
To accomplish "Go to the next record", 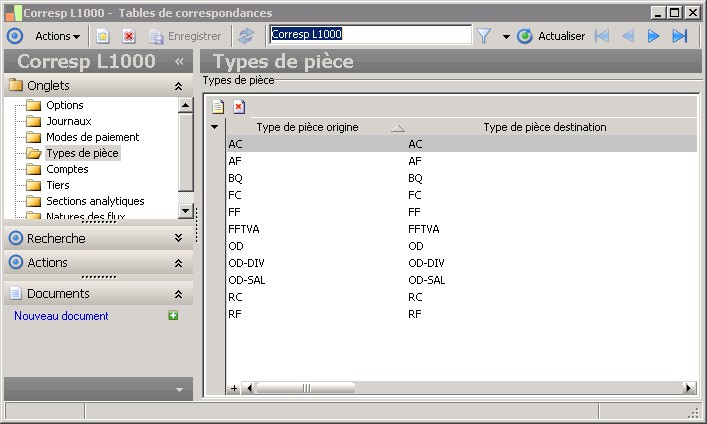I will tap(653, 36).
